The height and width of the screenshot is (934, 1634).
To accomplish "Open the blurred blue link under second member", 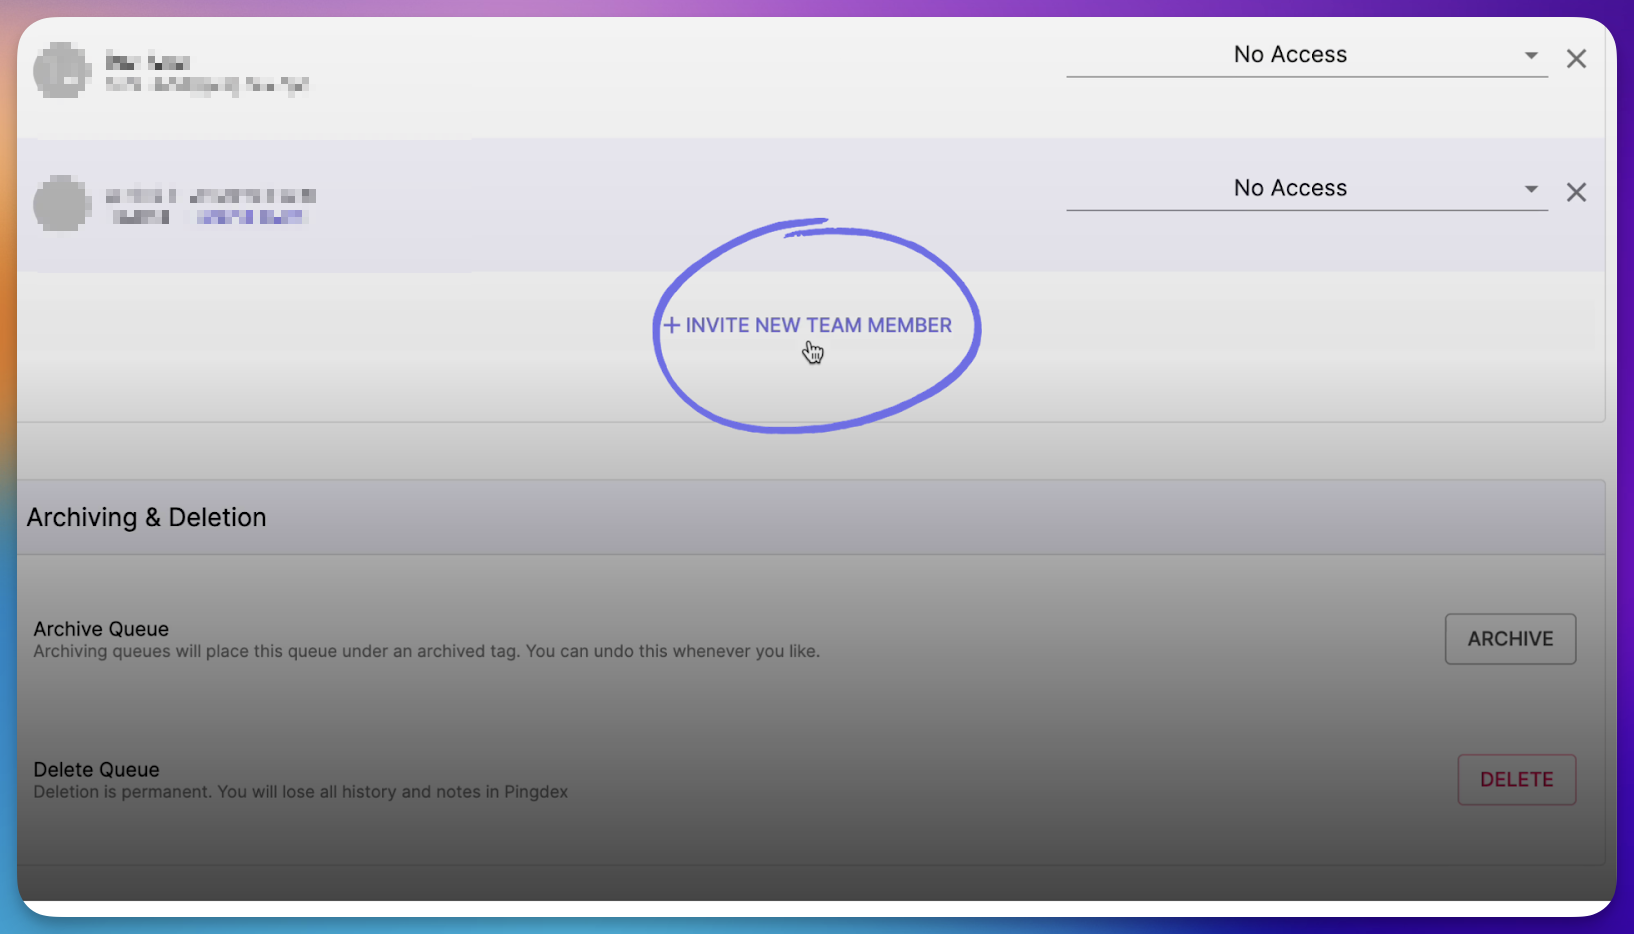I will pyautogui.click(x=250, y=217).
